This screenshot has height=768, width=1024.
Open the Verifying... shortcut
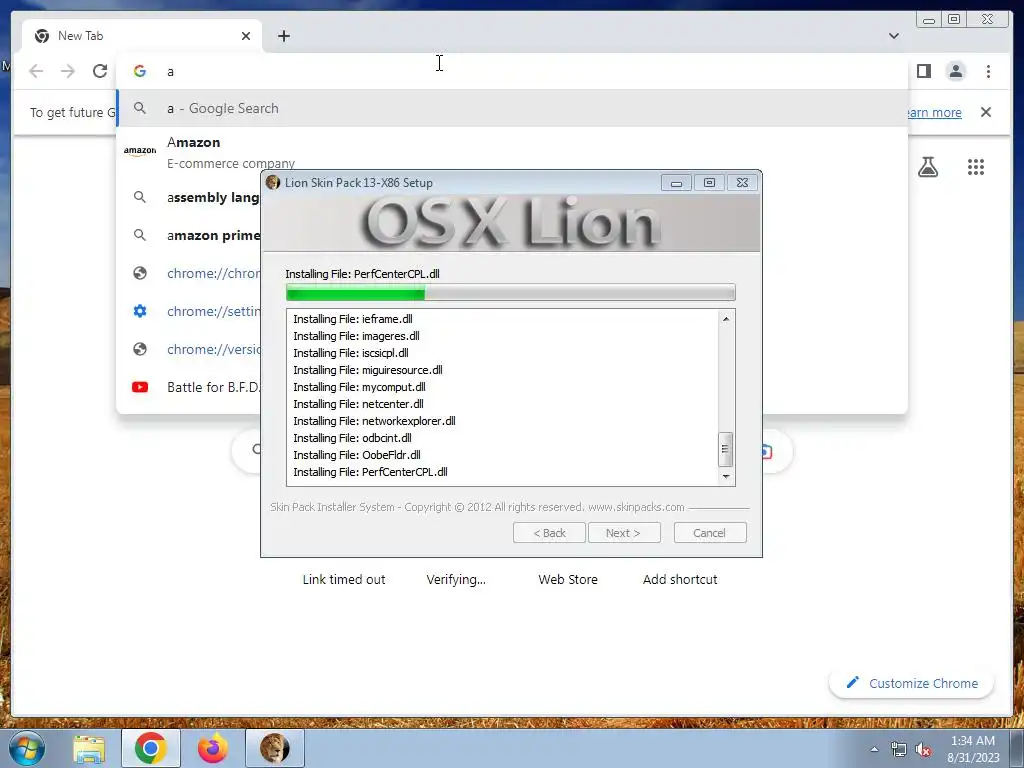click(x=456, y=579)
